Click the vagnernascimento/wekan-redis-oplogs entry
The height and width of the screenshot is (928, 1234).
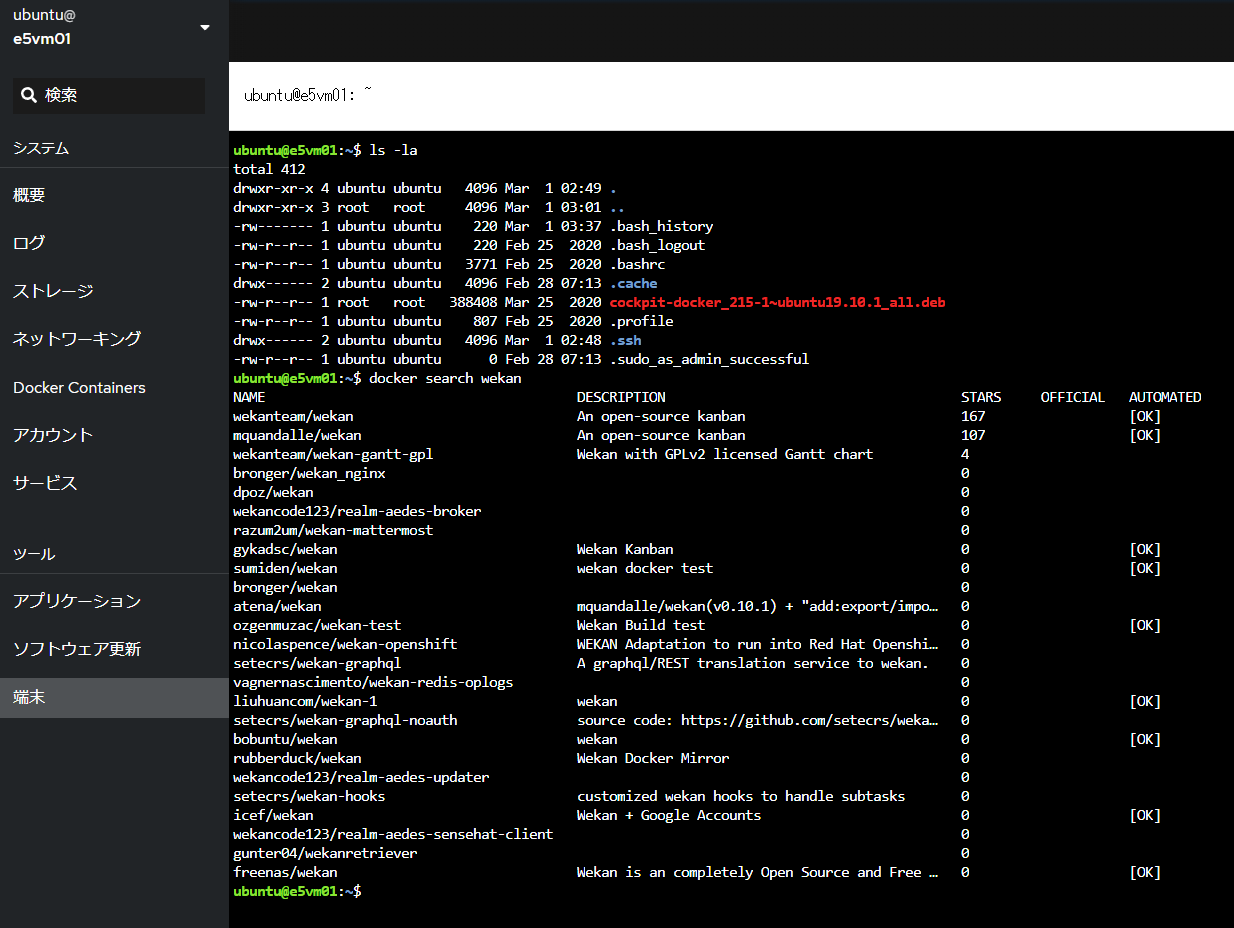pyautogui.click(x=373, y=682)
